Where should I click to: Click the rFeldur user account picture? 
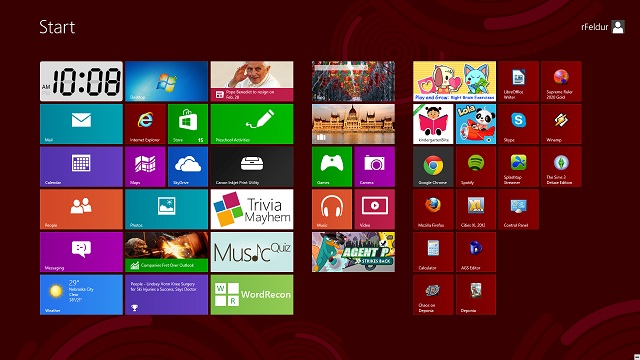[618, 27]
